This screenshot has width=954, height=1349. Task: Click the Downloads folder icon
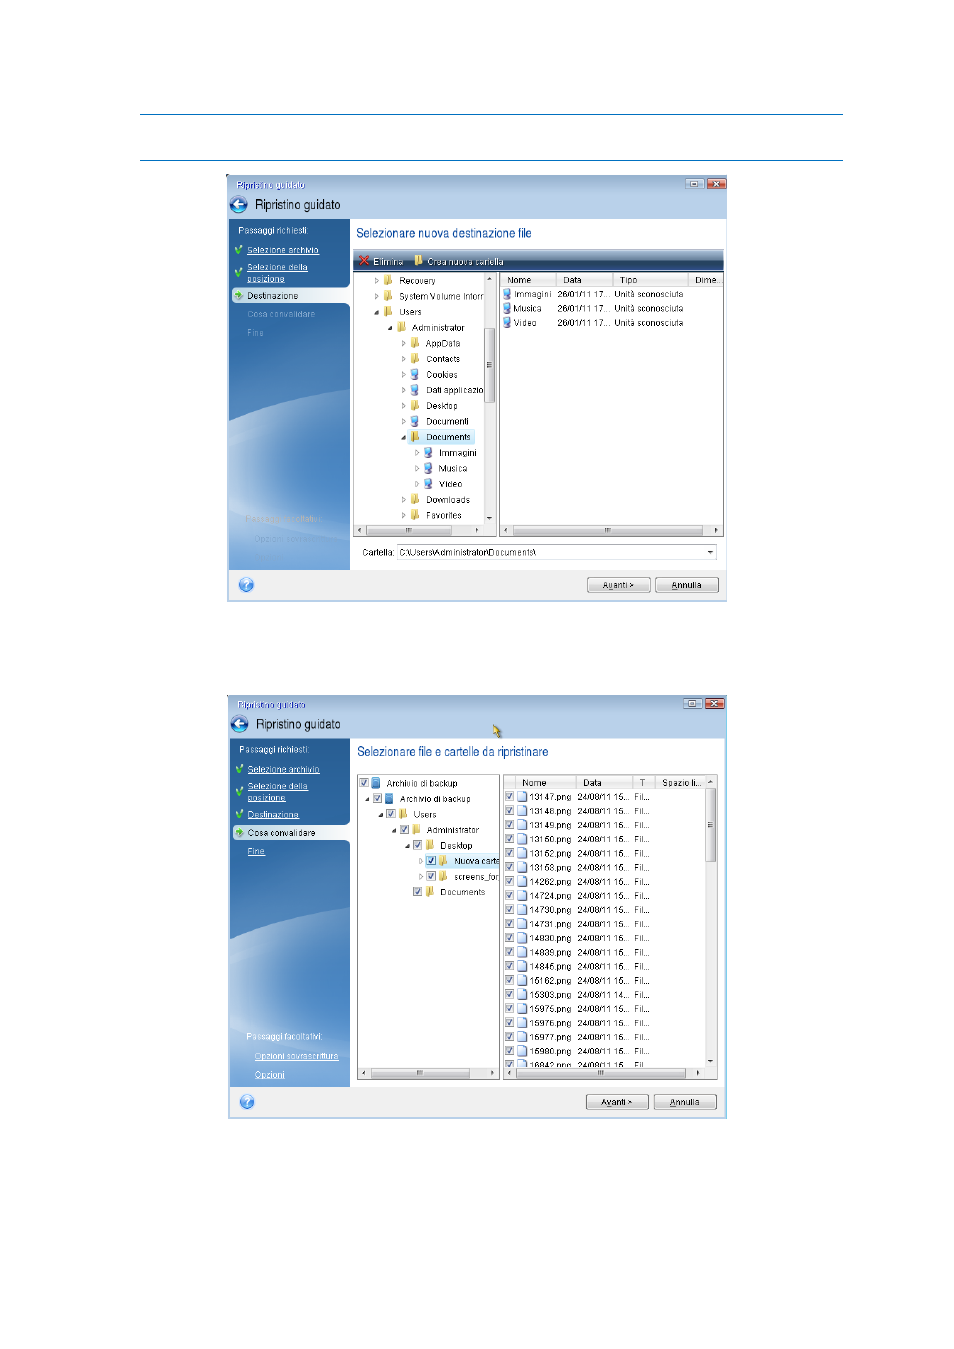coord(415,499)
